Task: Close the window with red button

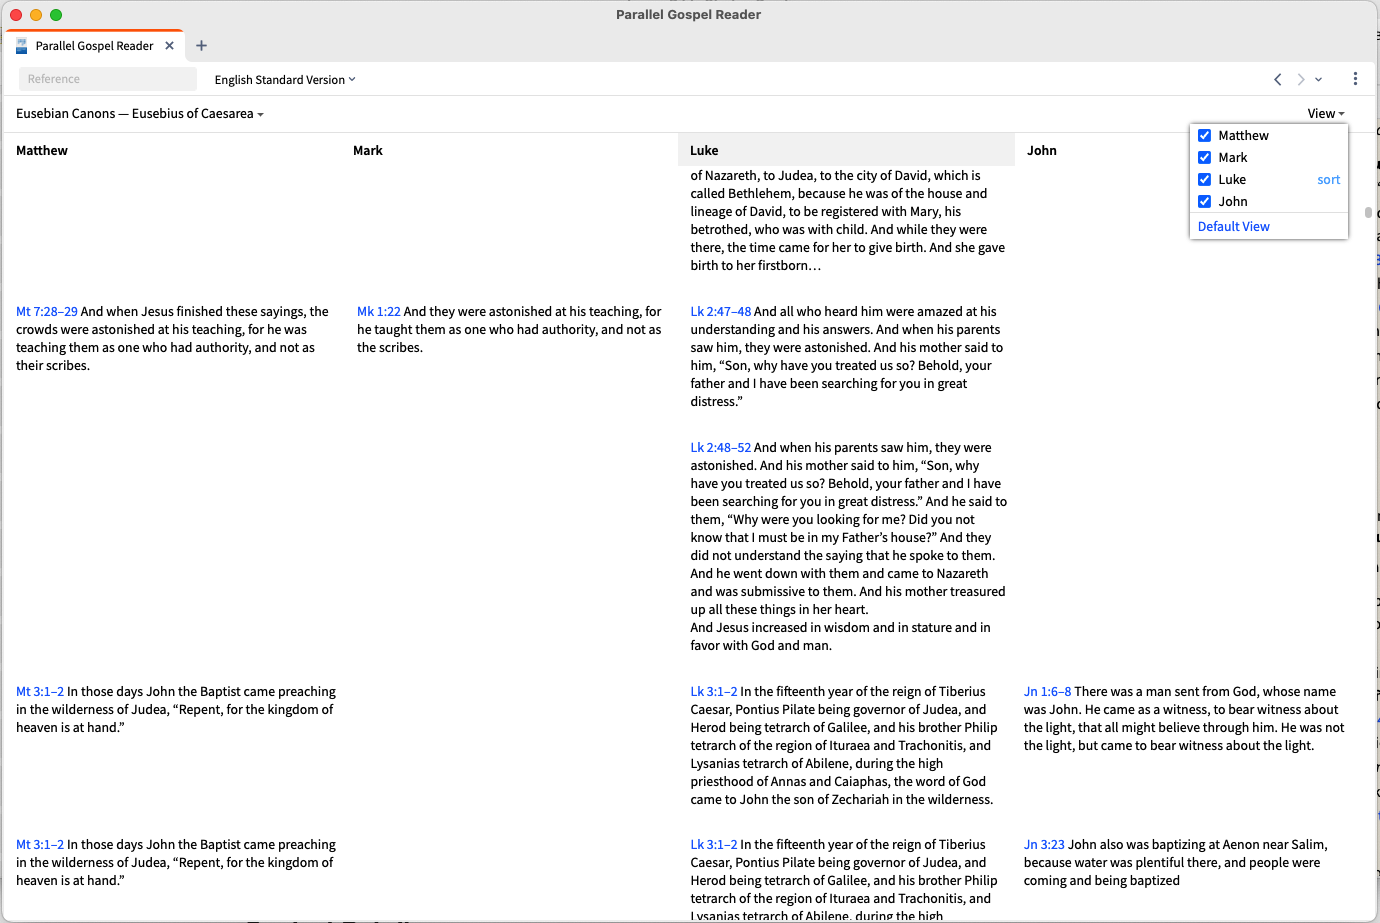Action: (16, 15)
